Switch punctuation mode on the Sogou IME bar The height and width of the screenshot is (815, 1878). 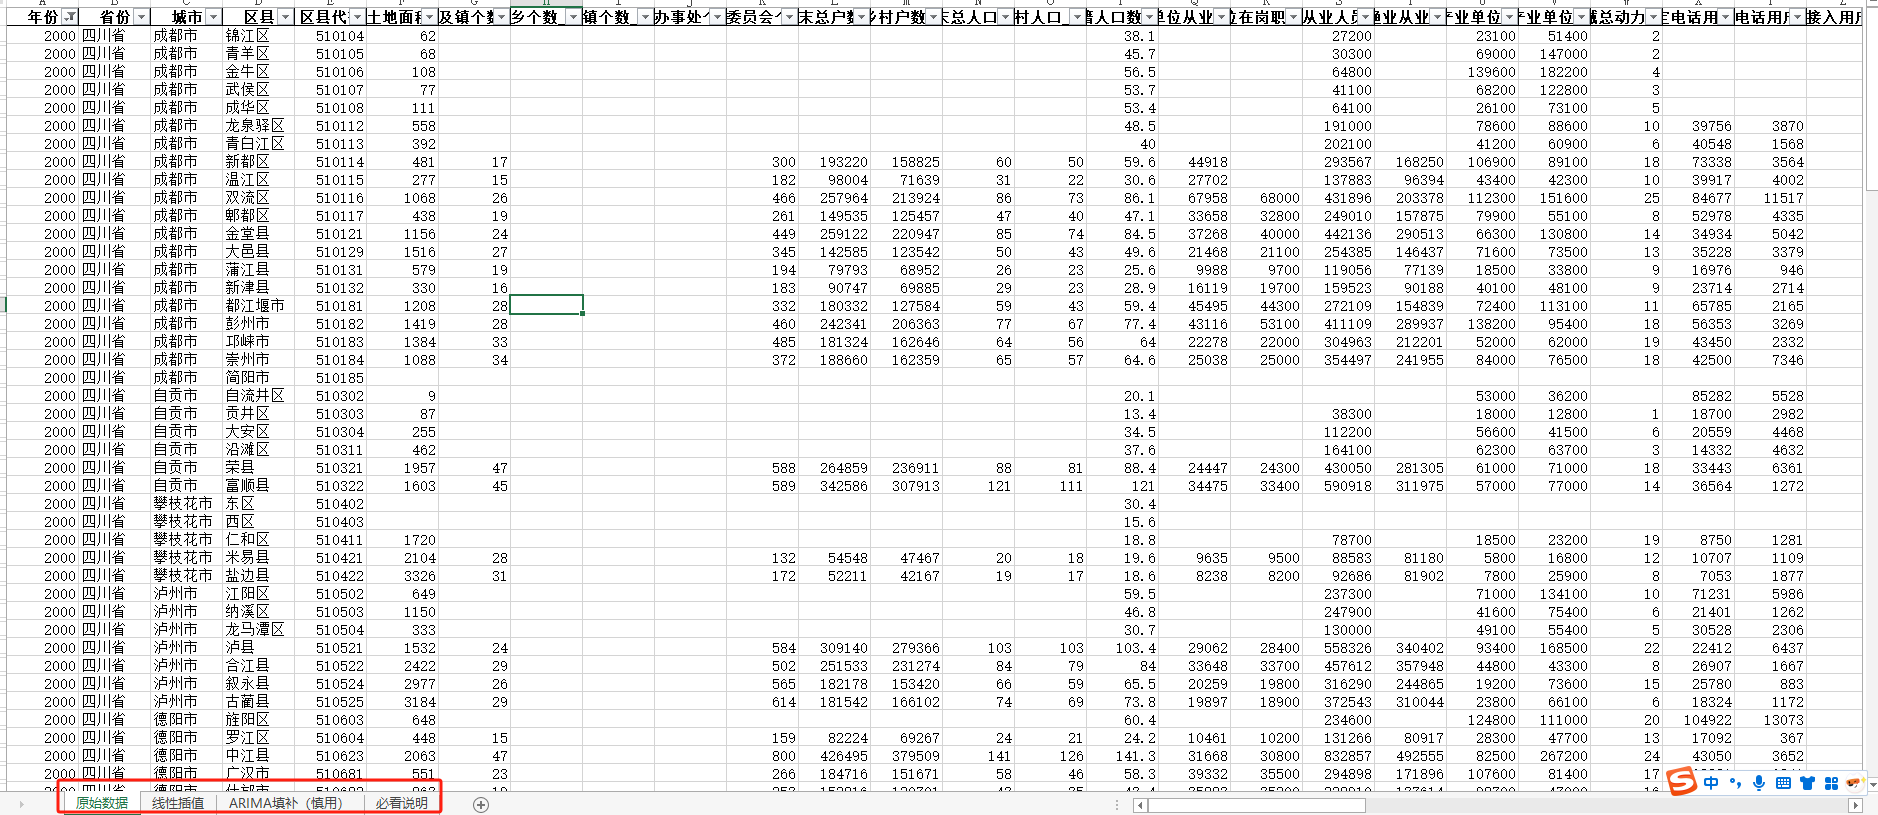(1735, 783)
